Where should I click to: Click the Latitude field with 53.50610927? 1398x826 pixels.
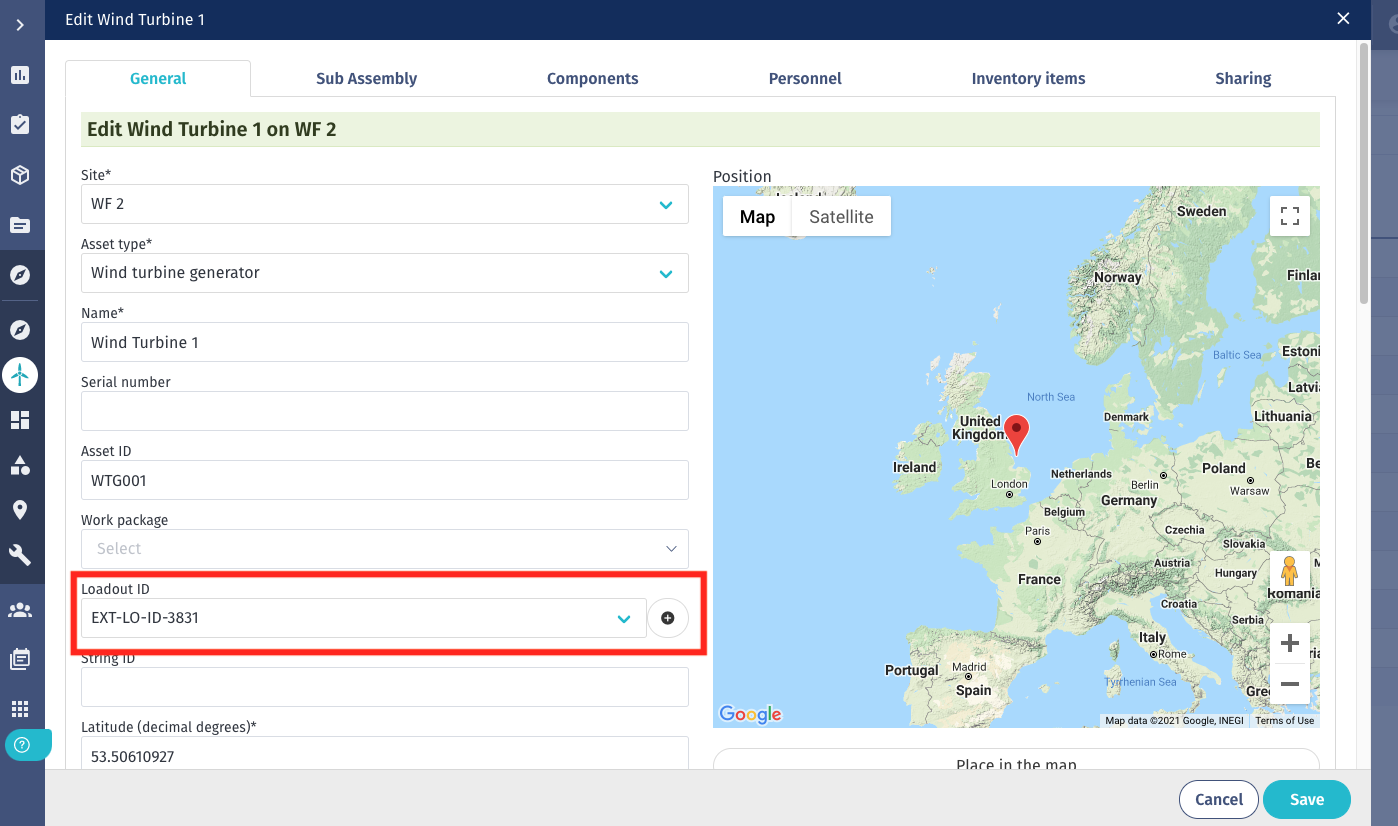(385, 754)
